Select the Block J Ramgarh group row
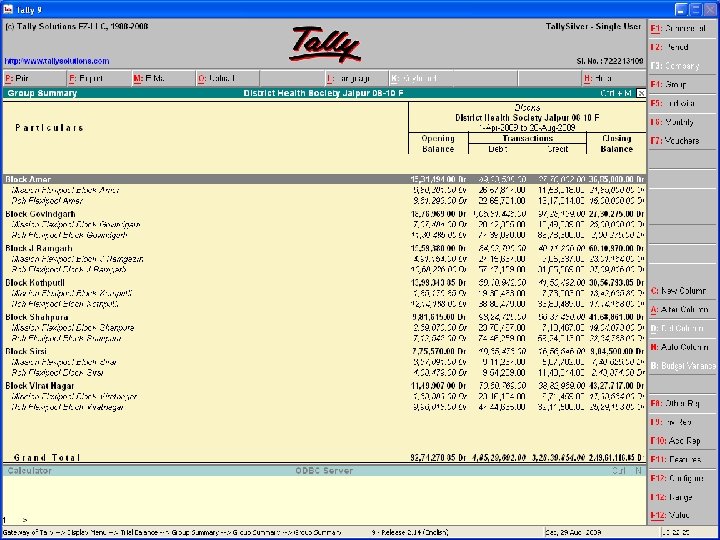 [324, 248]
